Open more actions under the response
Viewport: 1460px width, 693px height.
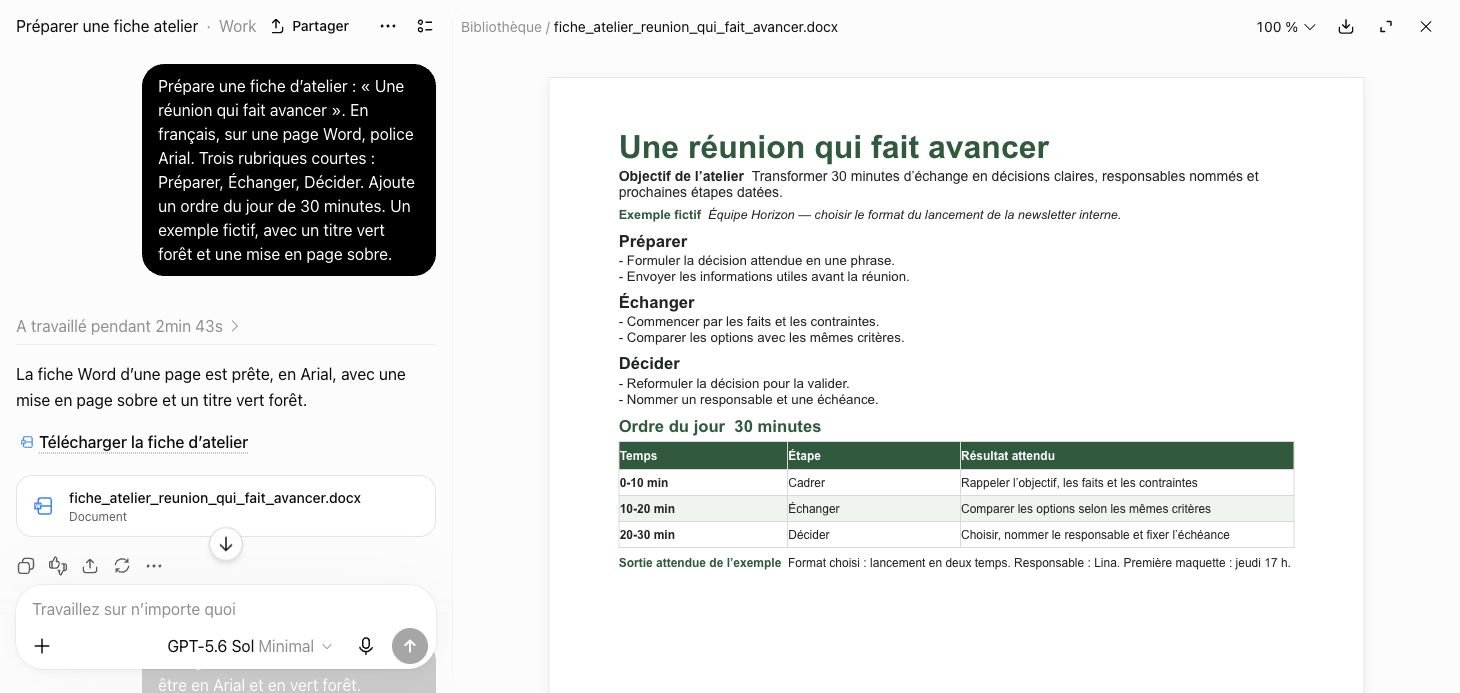[154, 566]
